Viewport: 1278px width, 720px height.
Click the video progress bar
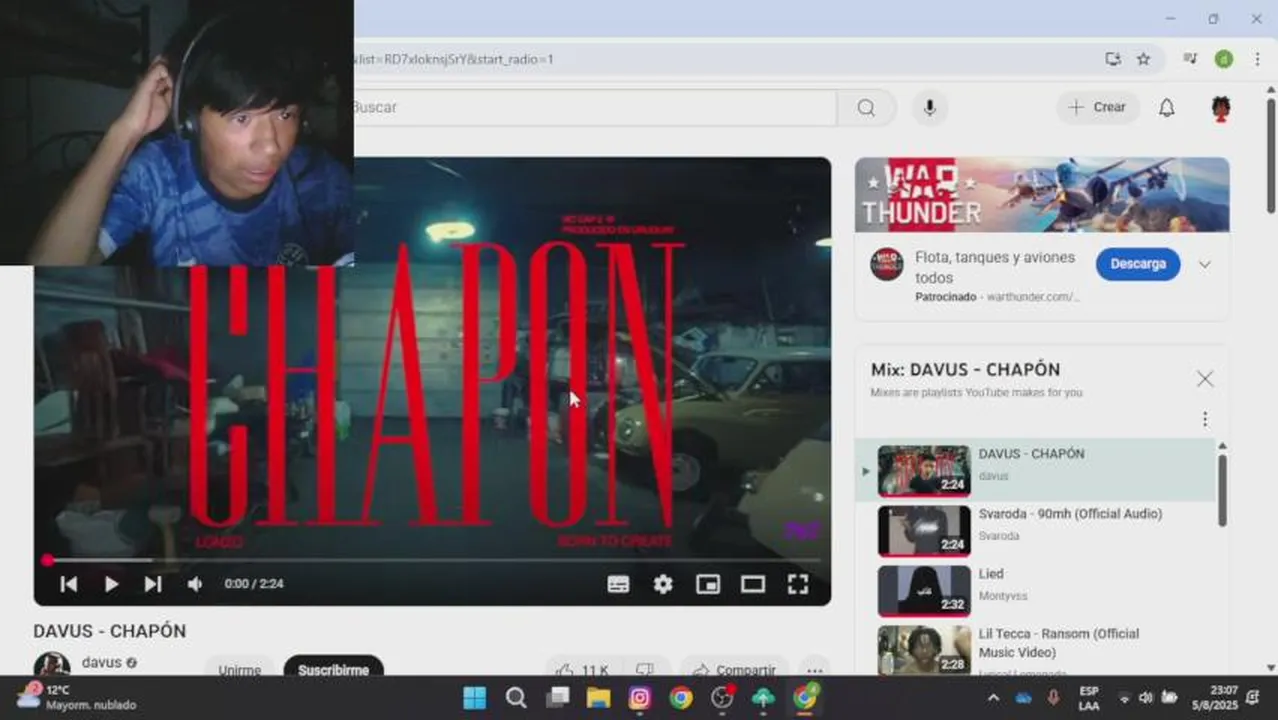[432, 560]
